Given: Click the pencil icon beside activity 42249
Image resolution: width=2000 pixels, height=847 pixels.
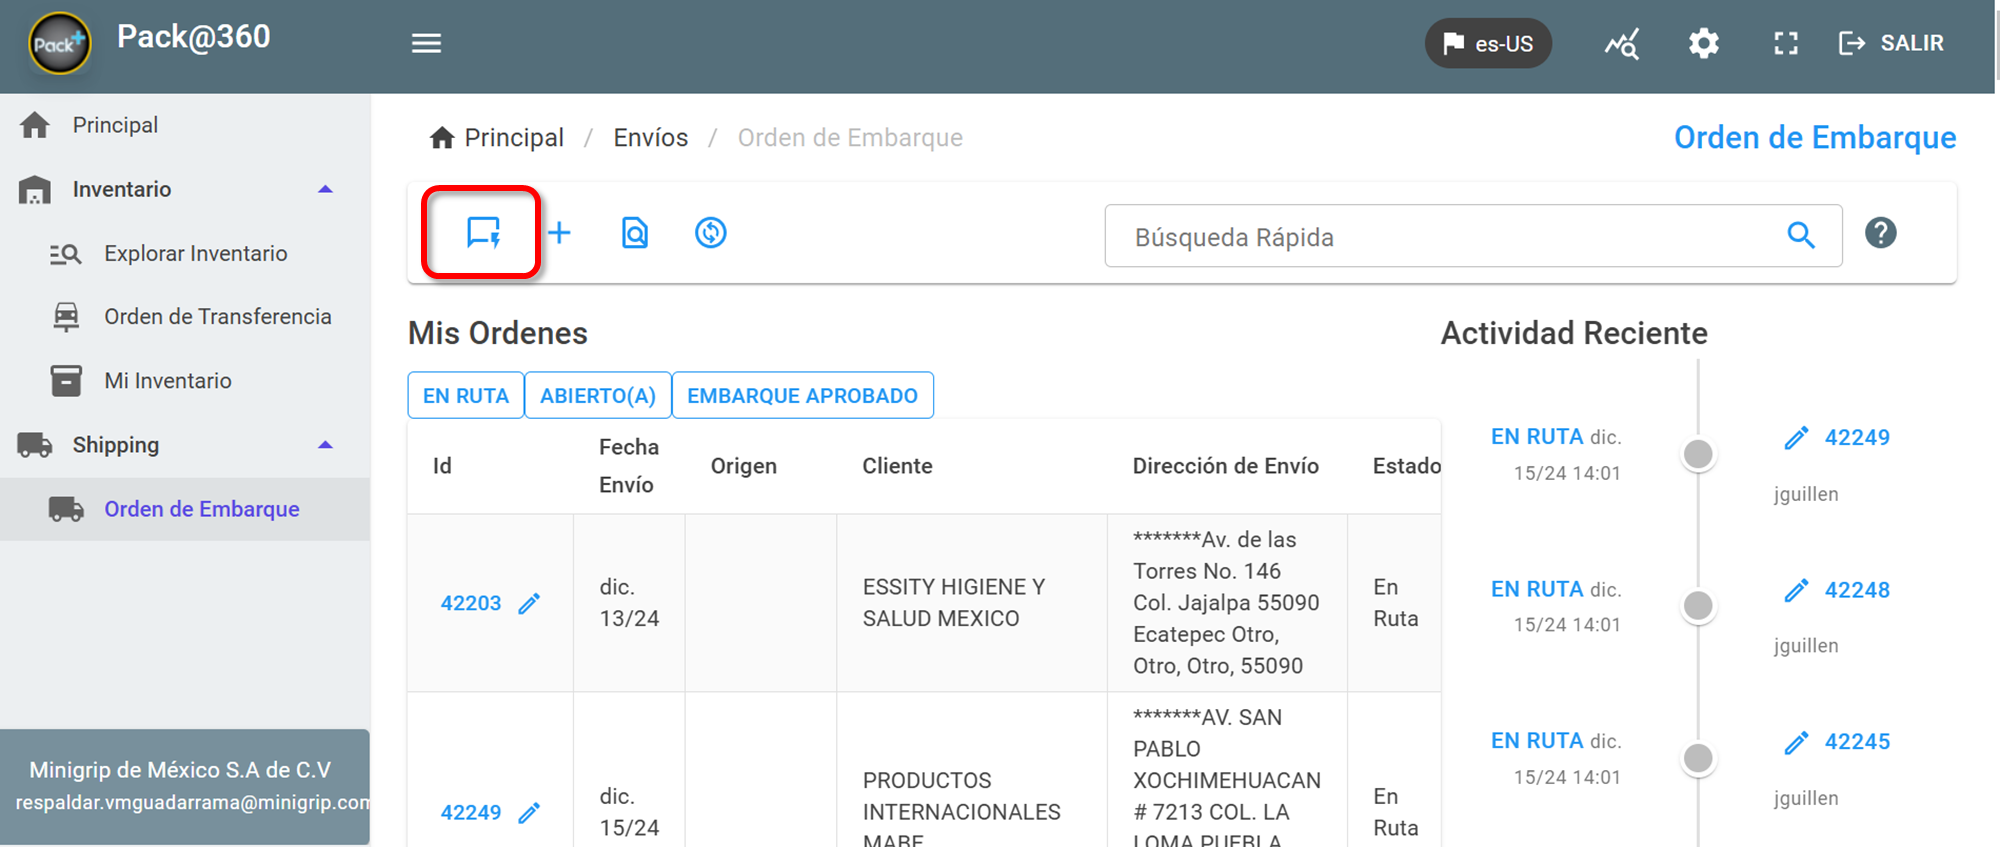Looking at the screenshot, I should [1796, 437].
